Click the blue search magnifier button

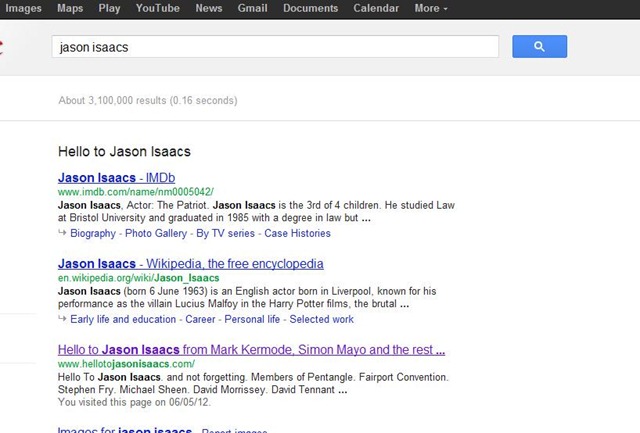539,47
